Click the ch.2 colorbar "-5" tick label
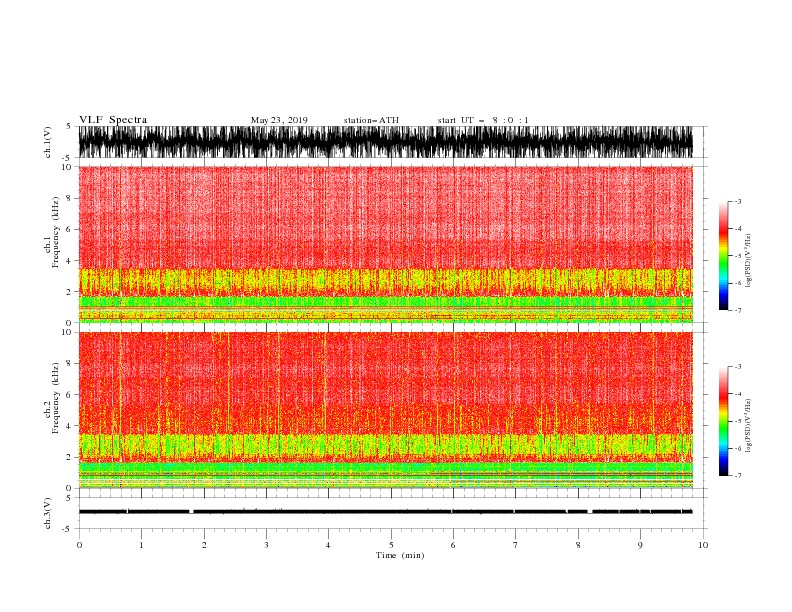 [x=738, y=421]
